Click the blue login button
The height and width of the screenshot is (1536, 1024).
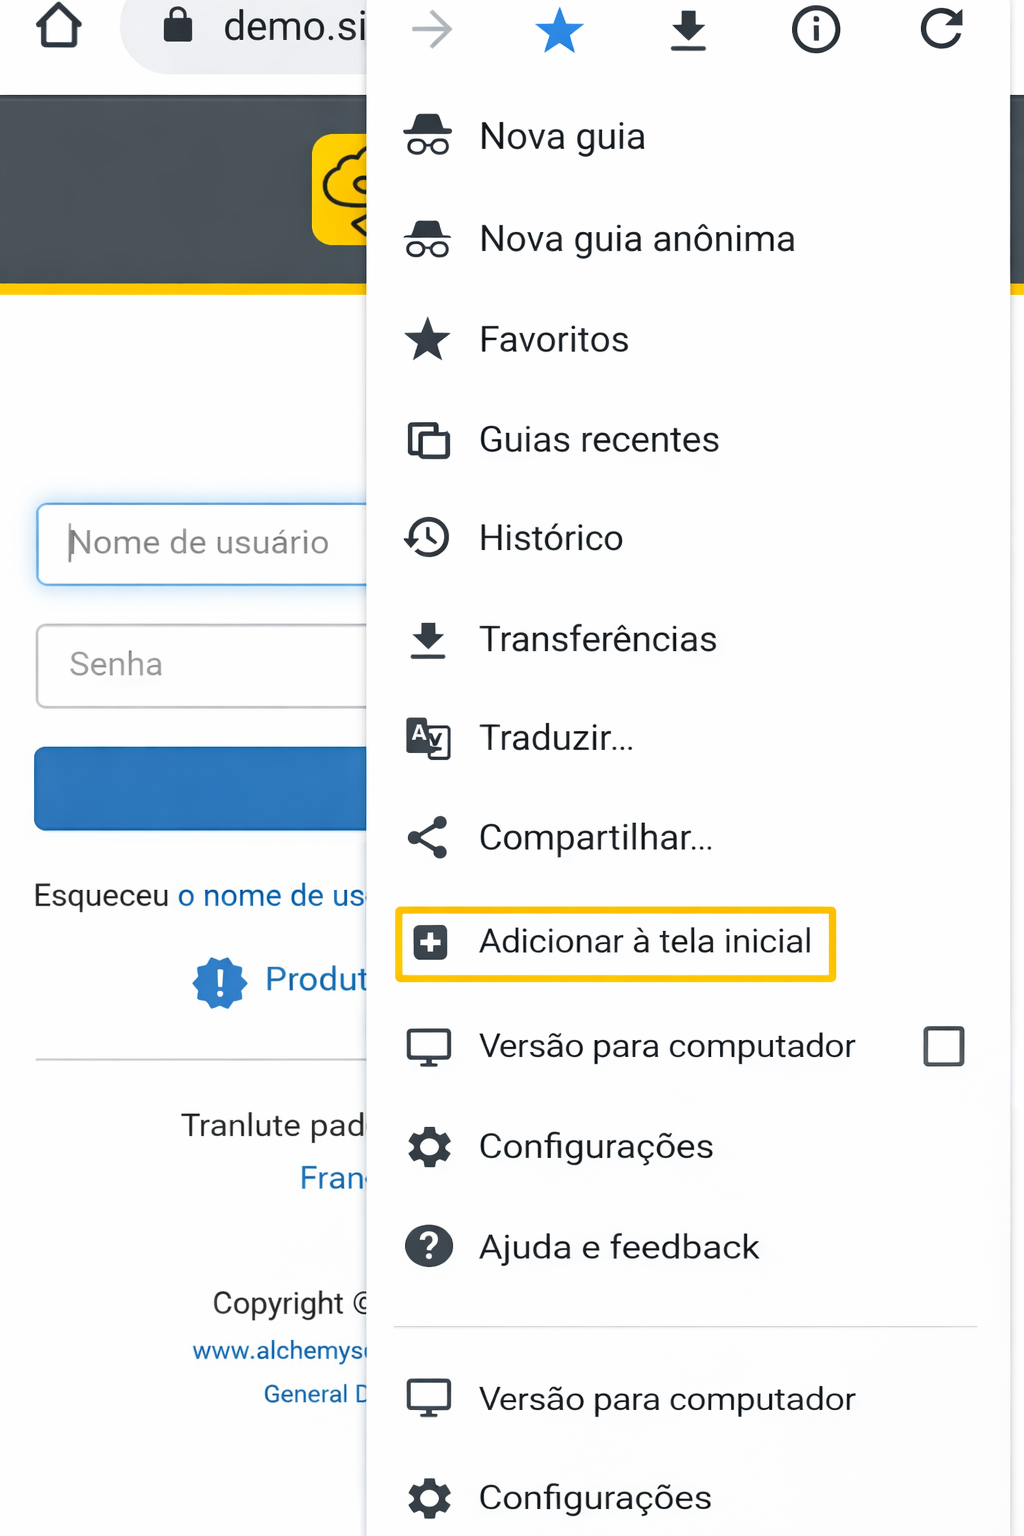click(x=201, y=788)
